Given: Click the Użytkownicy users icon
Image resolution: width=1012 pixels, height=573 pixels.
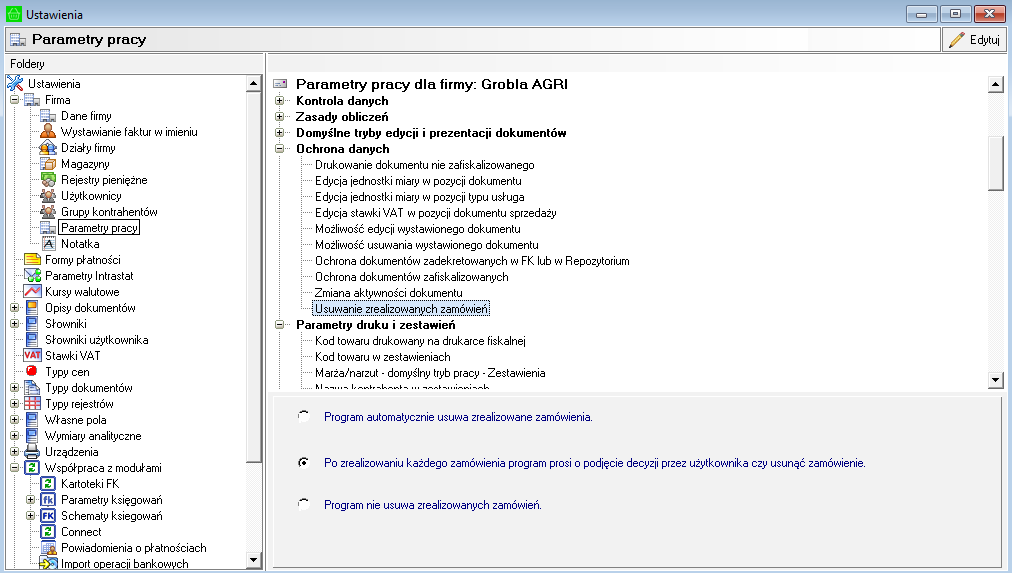Looking at the screenshot, I should point(48,196).
